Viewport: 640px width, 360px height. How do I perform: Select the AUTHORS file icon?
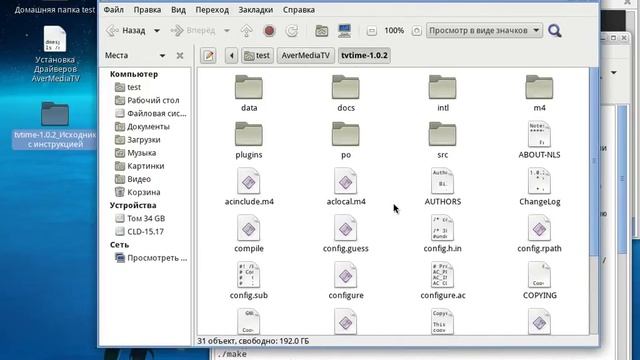click(x=442, y=181)
